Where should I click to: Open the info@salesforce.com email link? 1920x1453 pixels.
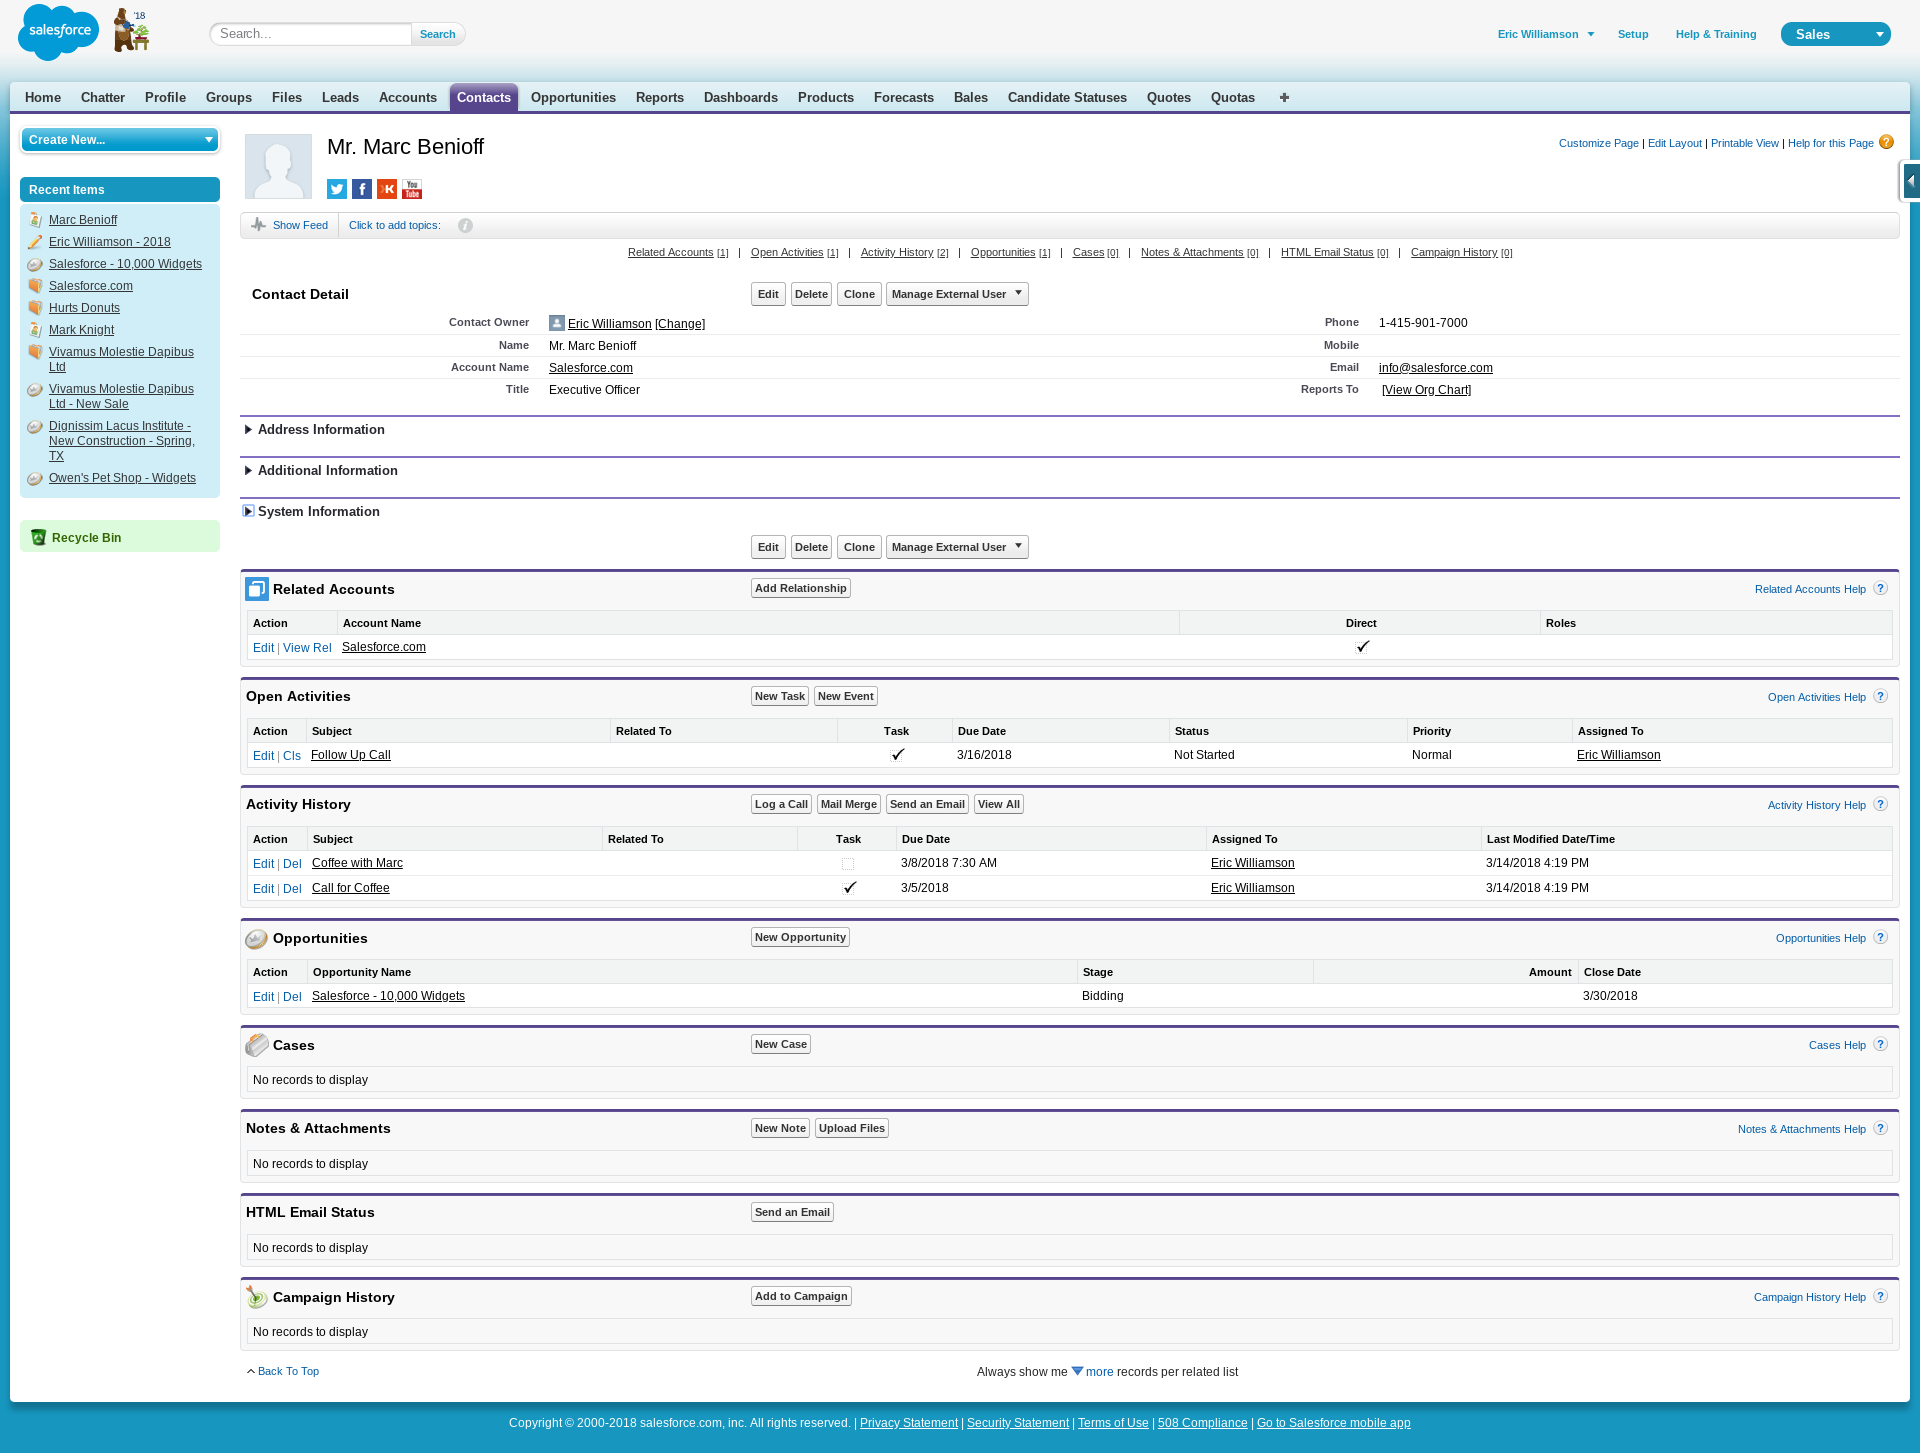click(x=1435, y=368)
